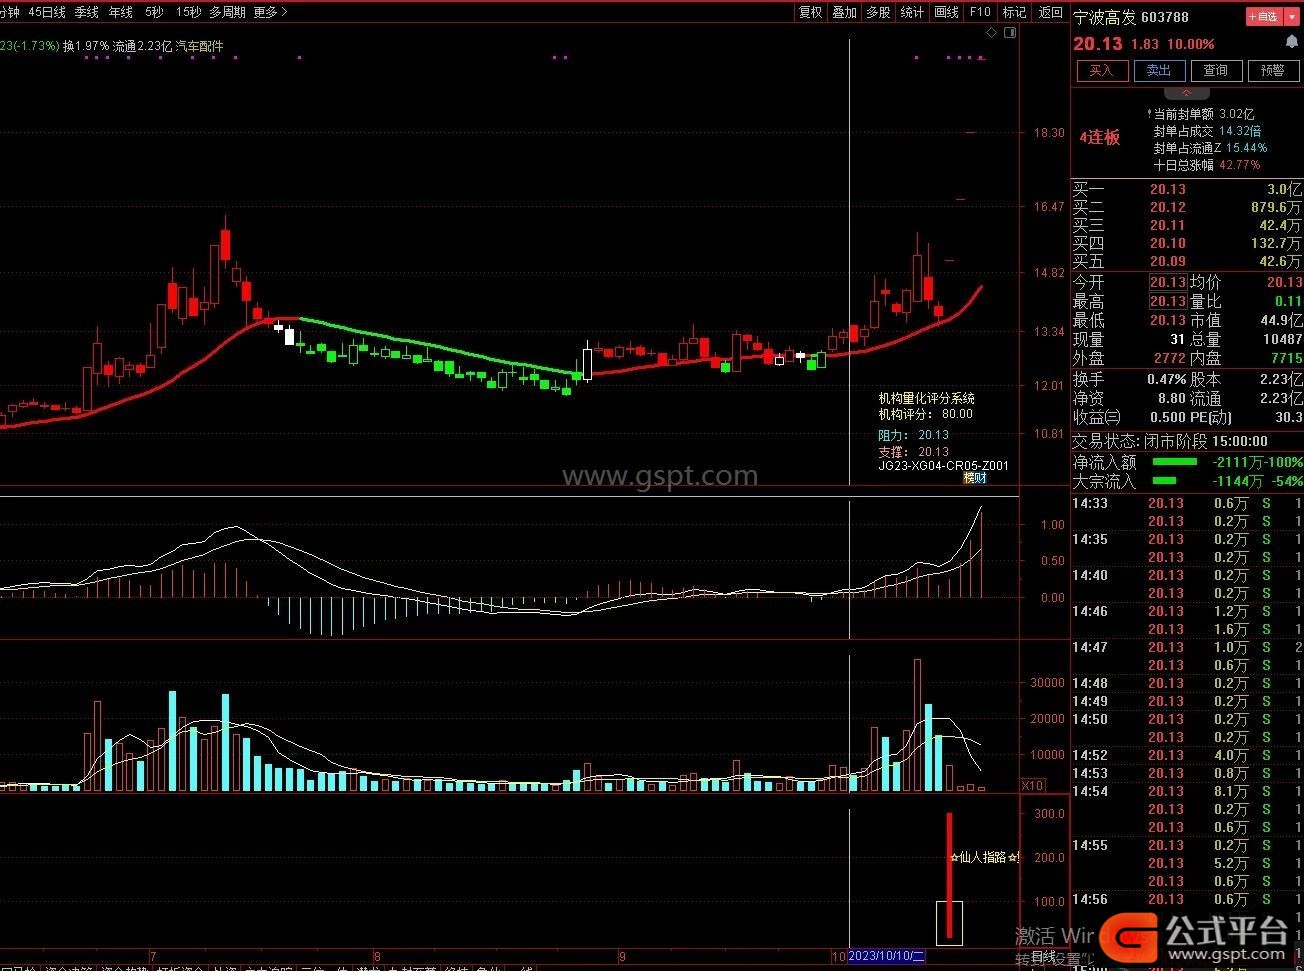This screenshot has width=1304, height=971.
Task: Click the 4连板 label
Action: (x=1099, y=138)
